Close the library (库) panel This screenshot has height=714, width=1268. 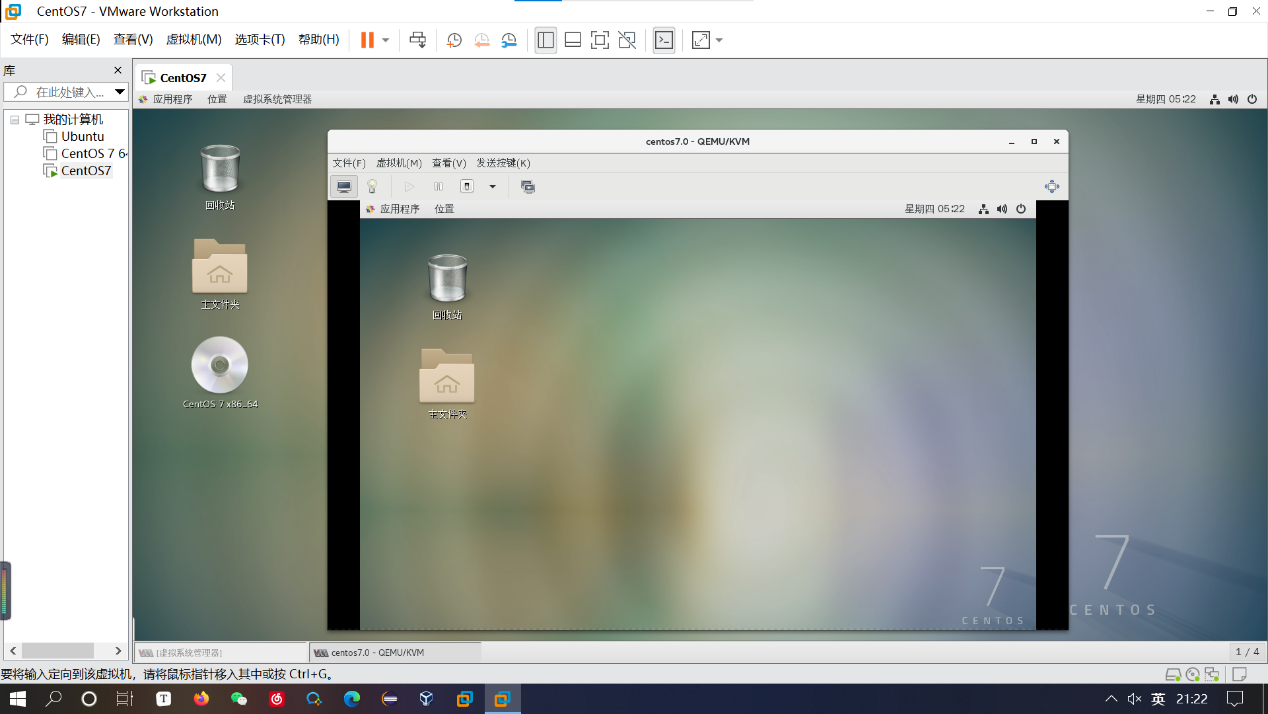[x=118, y=71]
